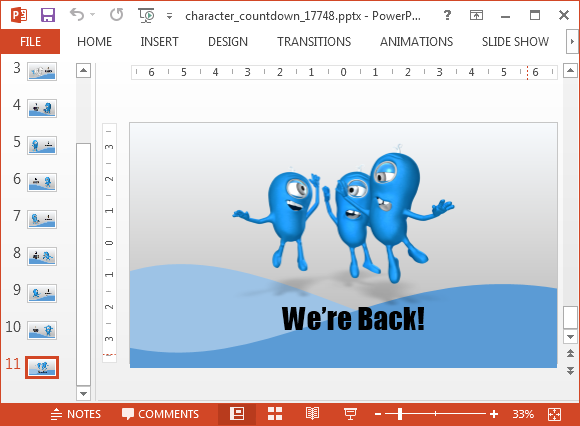Switch to the ANIMATIONS tab

[417, 41]
